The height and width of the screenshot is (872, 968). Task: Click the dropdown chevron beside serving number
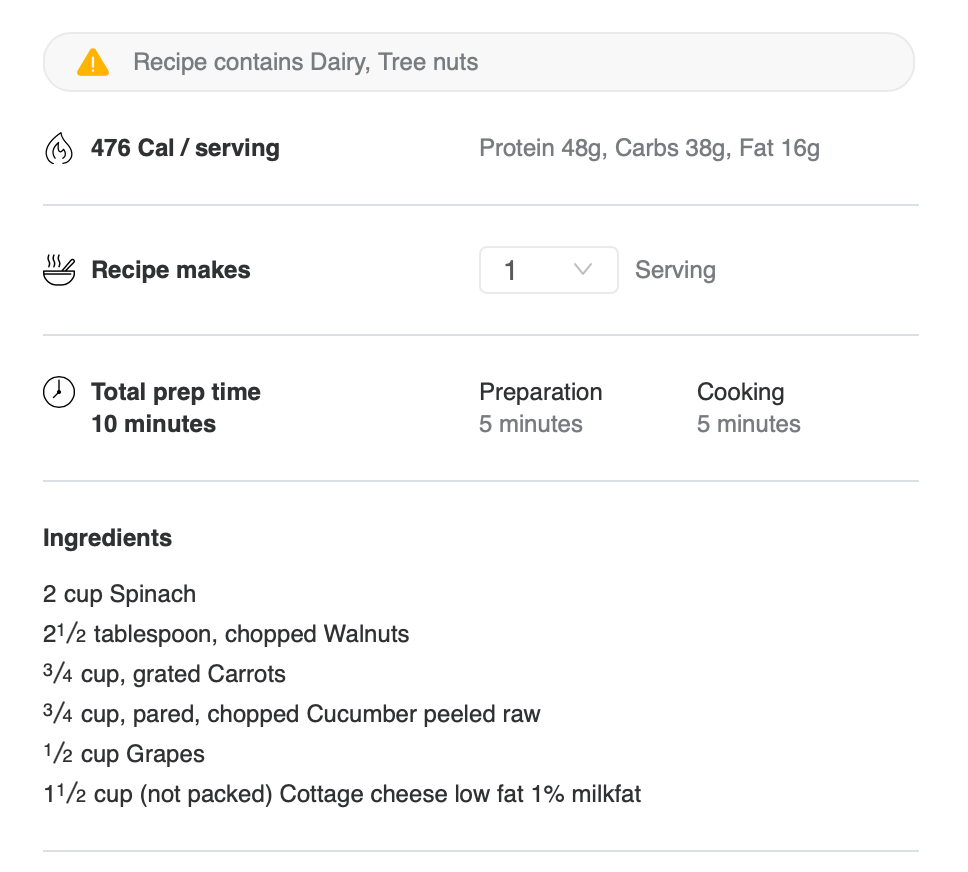click(583, 270)
